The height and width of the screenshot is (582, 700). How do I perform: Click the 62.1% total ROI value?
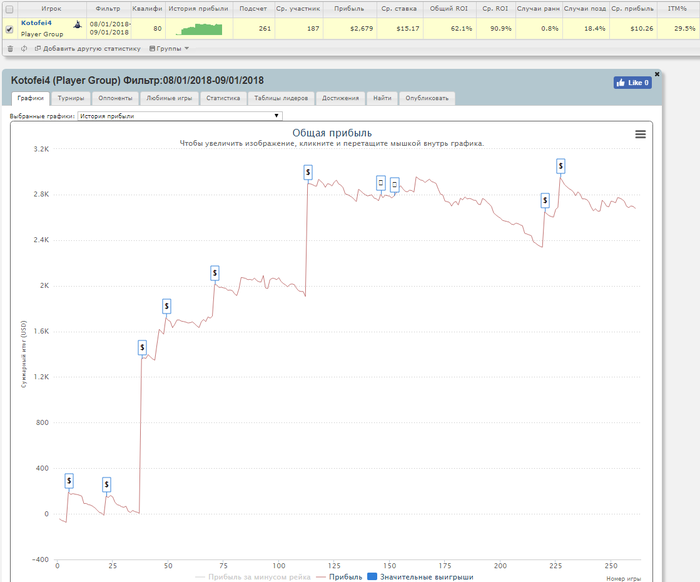(x=461, y=29)
